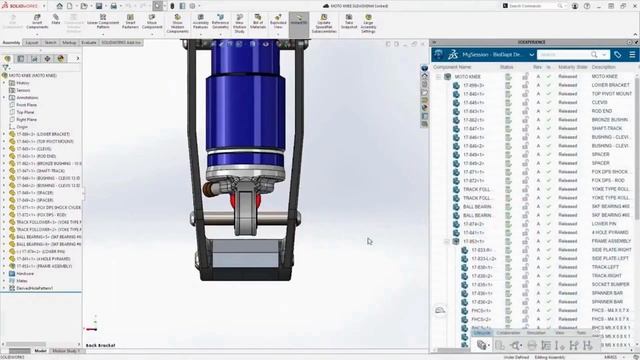Open the SOLIDWORKS Add-Ins tab
This screenshot has height=360, width=640.
pos(121,42)
